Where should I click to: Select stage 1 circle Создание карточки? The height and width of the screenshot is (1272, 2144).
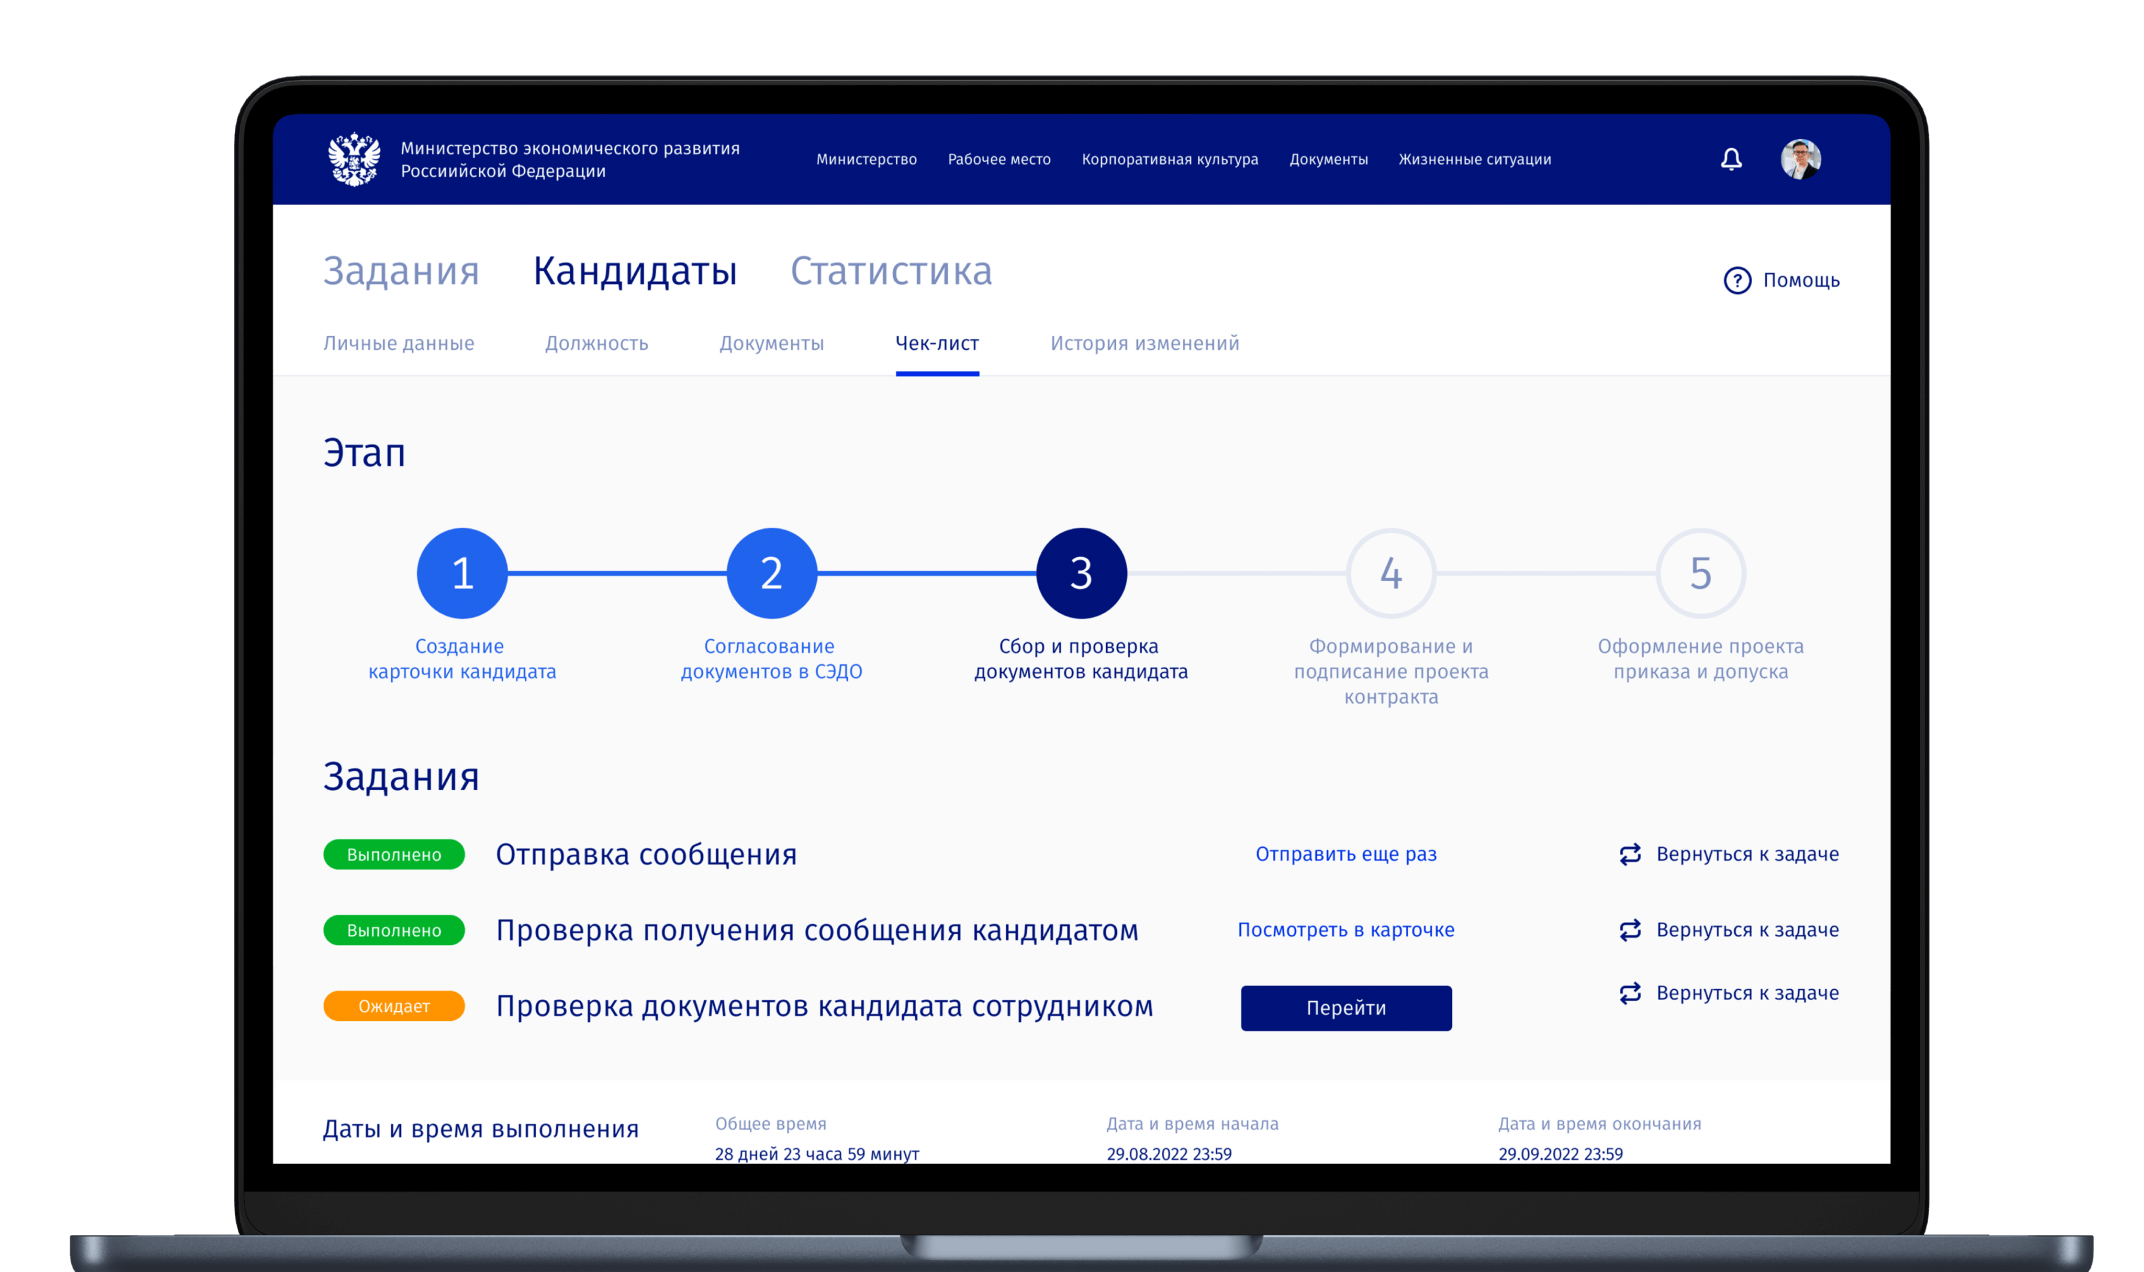click(x=462, y=573)
